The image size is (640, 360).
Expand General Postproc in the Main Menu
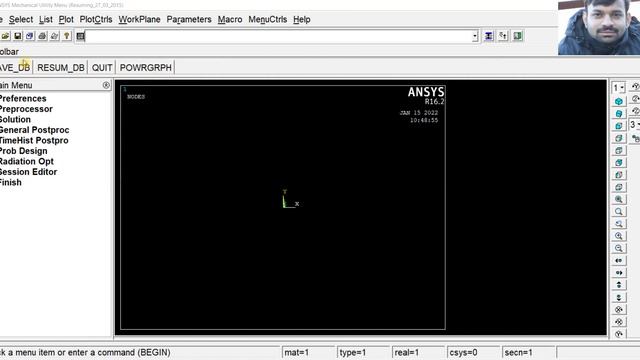[34, 130]
